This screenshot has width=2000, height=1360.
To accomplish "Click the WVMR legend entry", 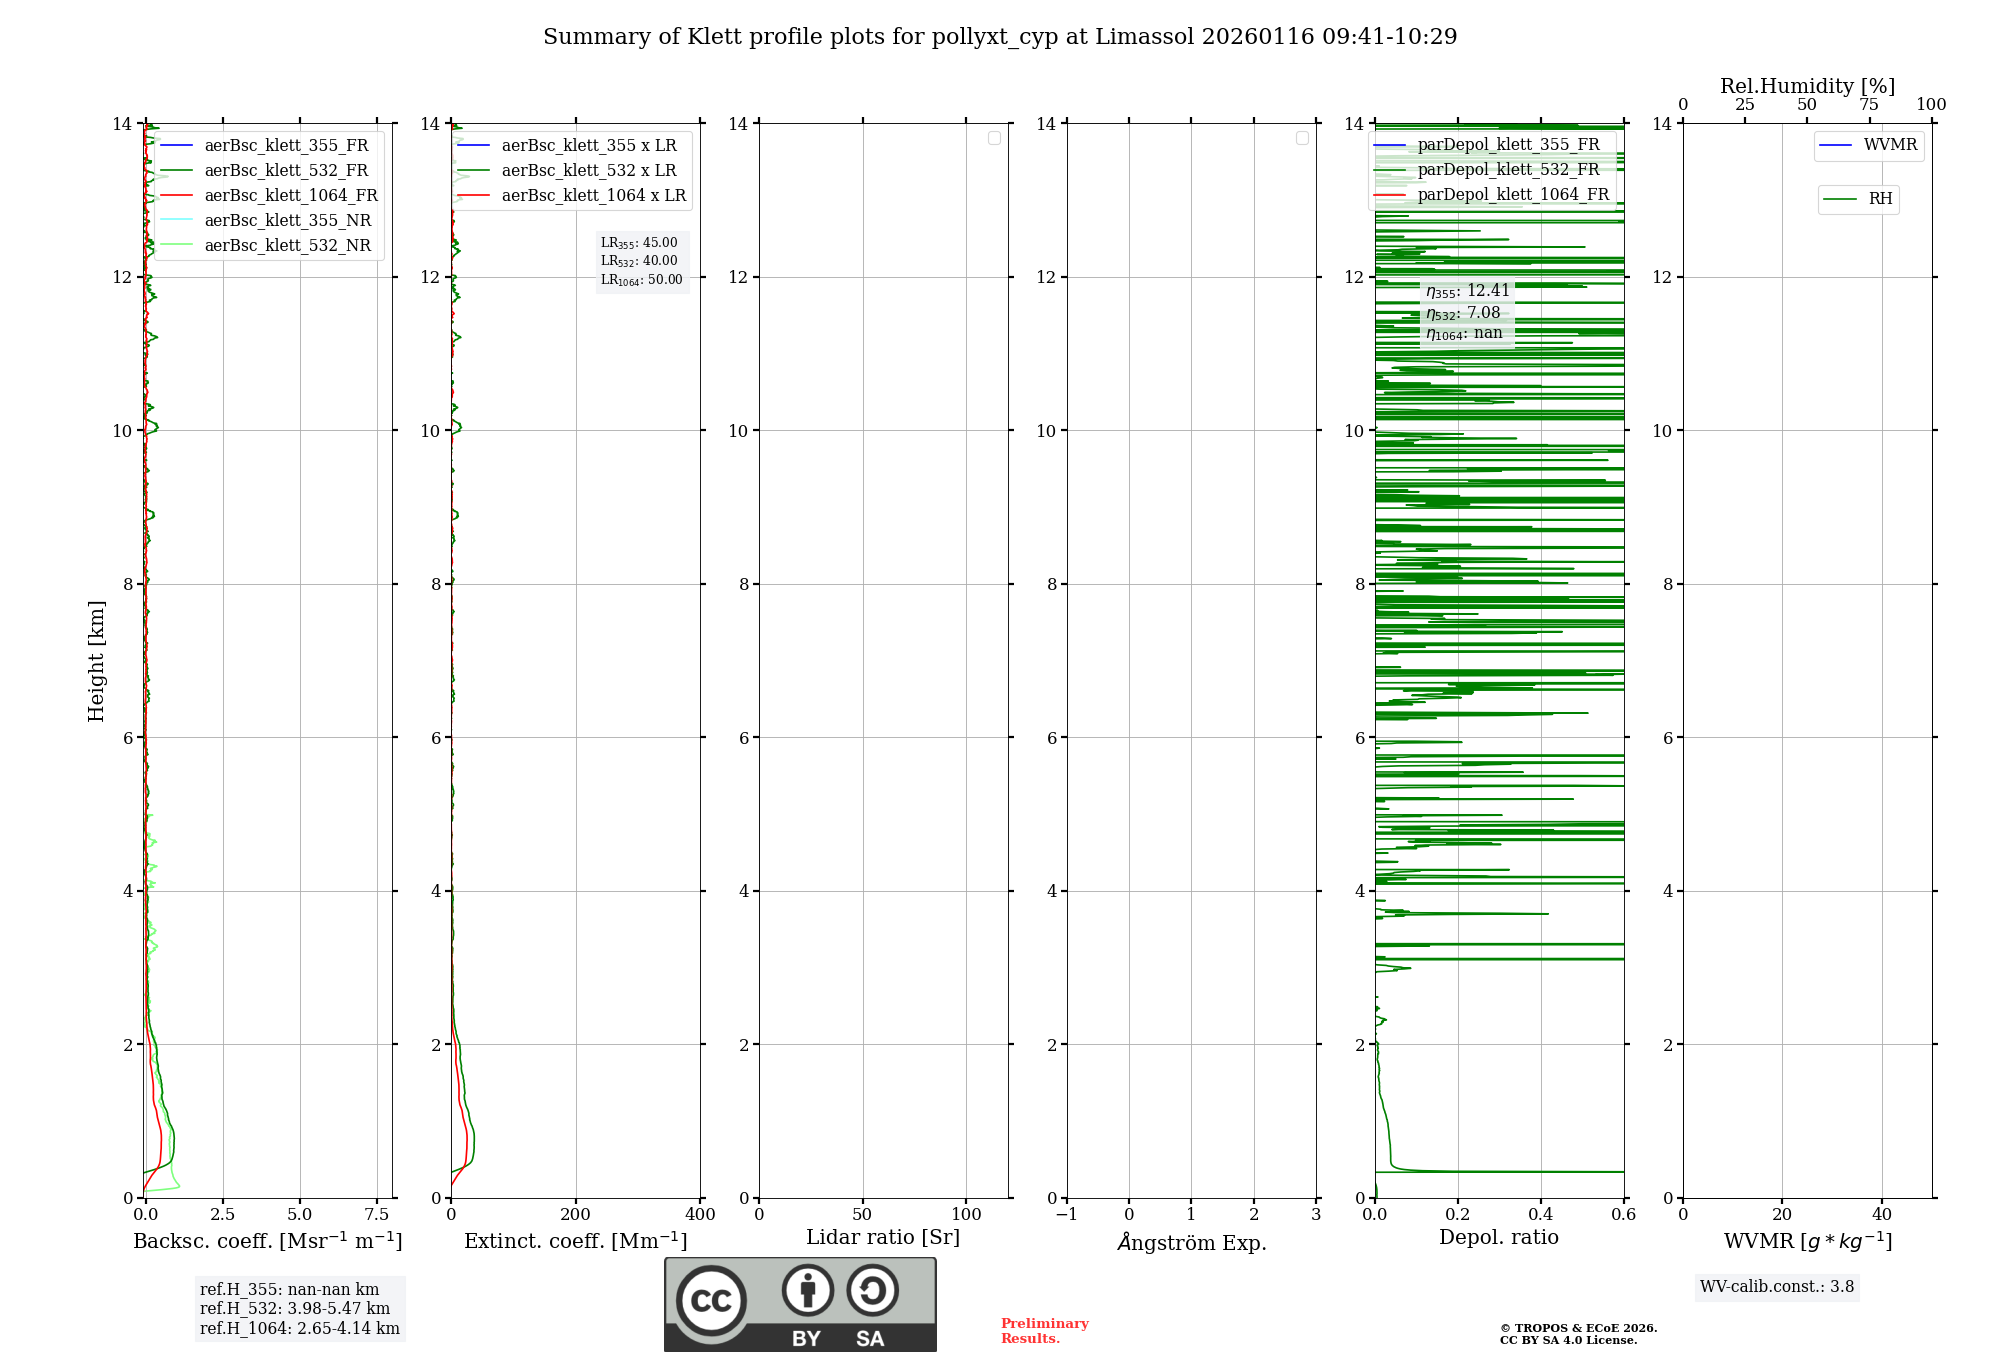I will 1889,145.
